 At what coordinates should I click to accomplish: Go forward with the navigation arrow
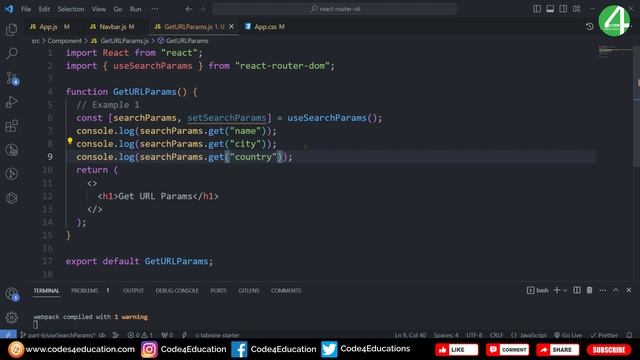(x=202, y=9)
